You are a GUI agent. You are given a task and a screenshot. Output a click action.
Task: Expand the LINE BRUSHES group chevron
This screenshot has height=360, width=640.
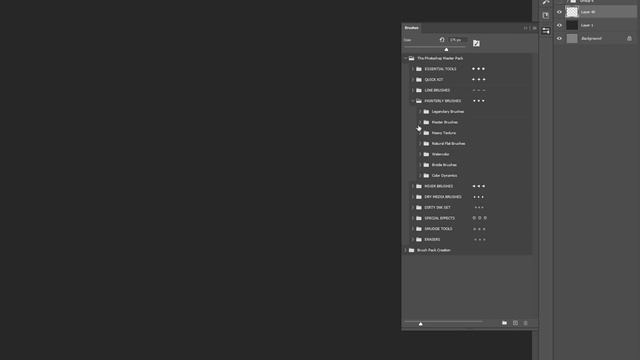click(x=413, y=90)
